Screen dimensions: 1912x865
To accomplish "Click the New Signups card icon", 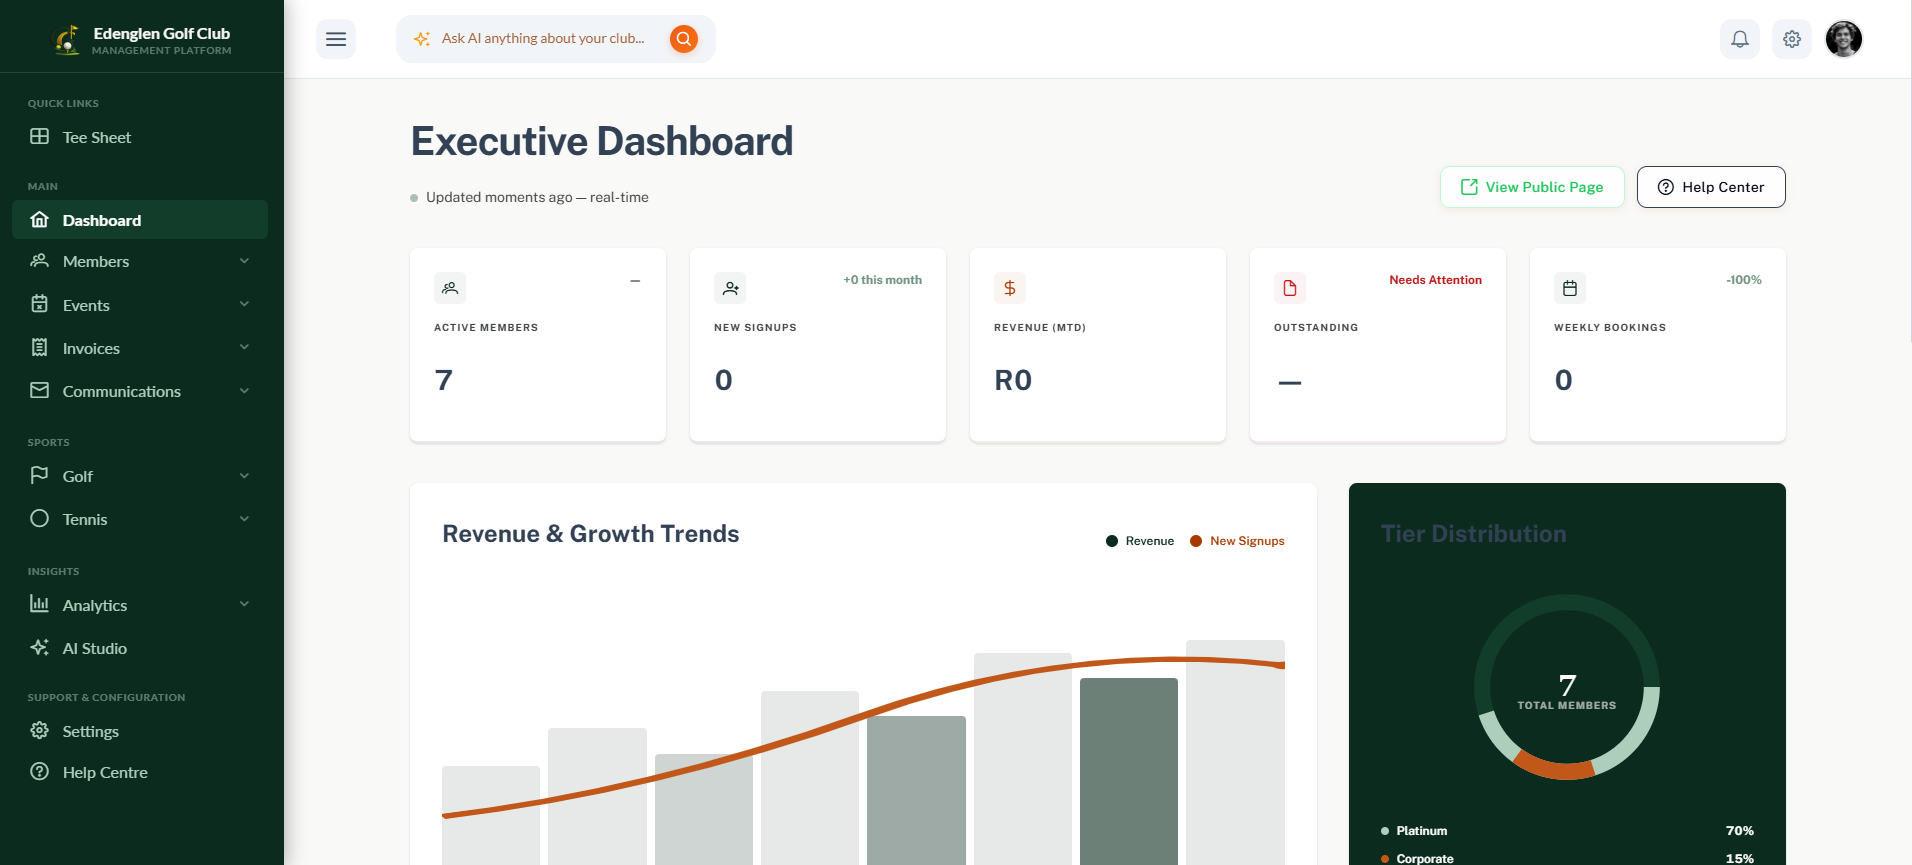I will 730,288.
